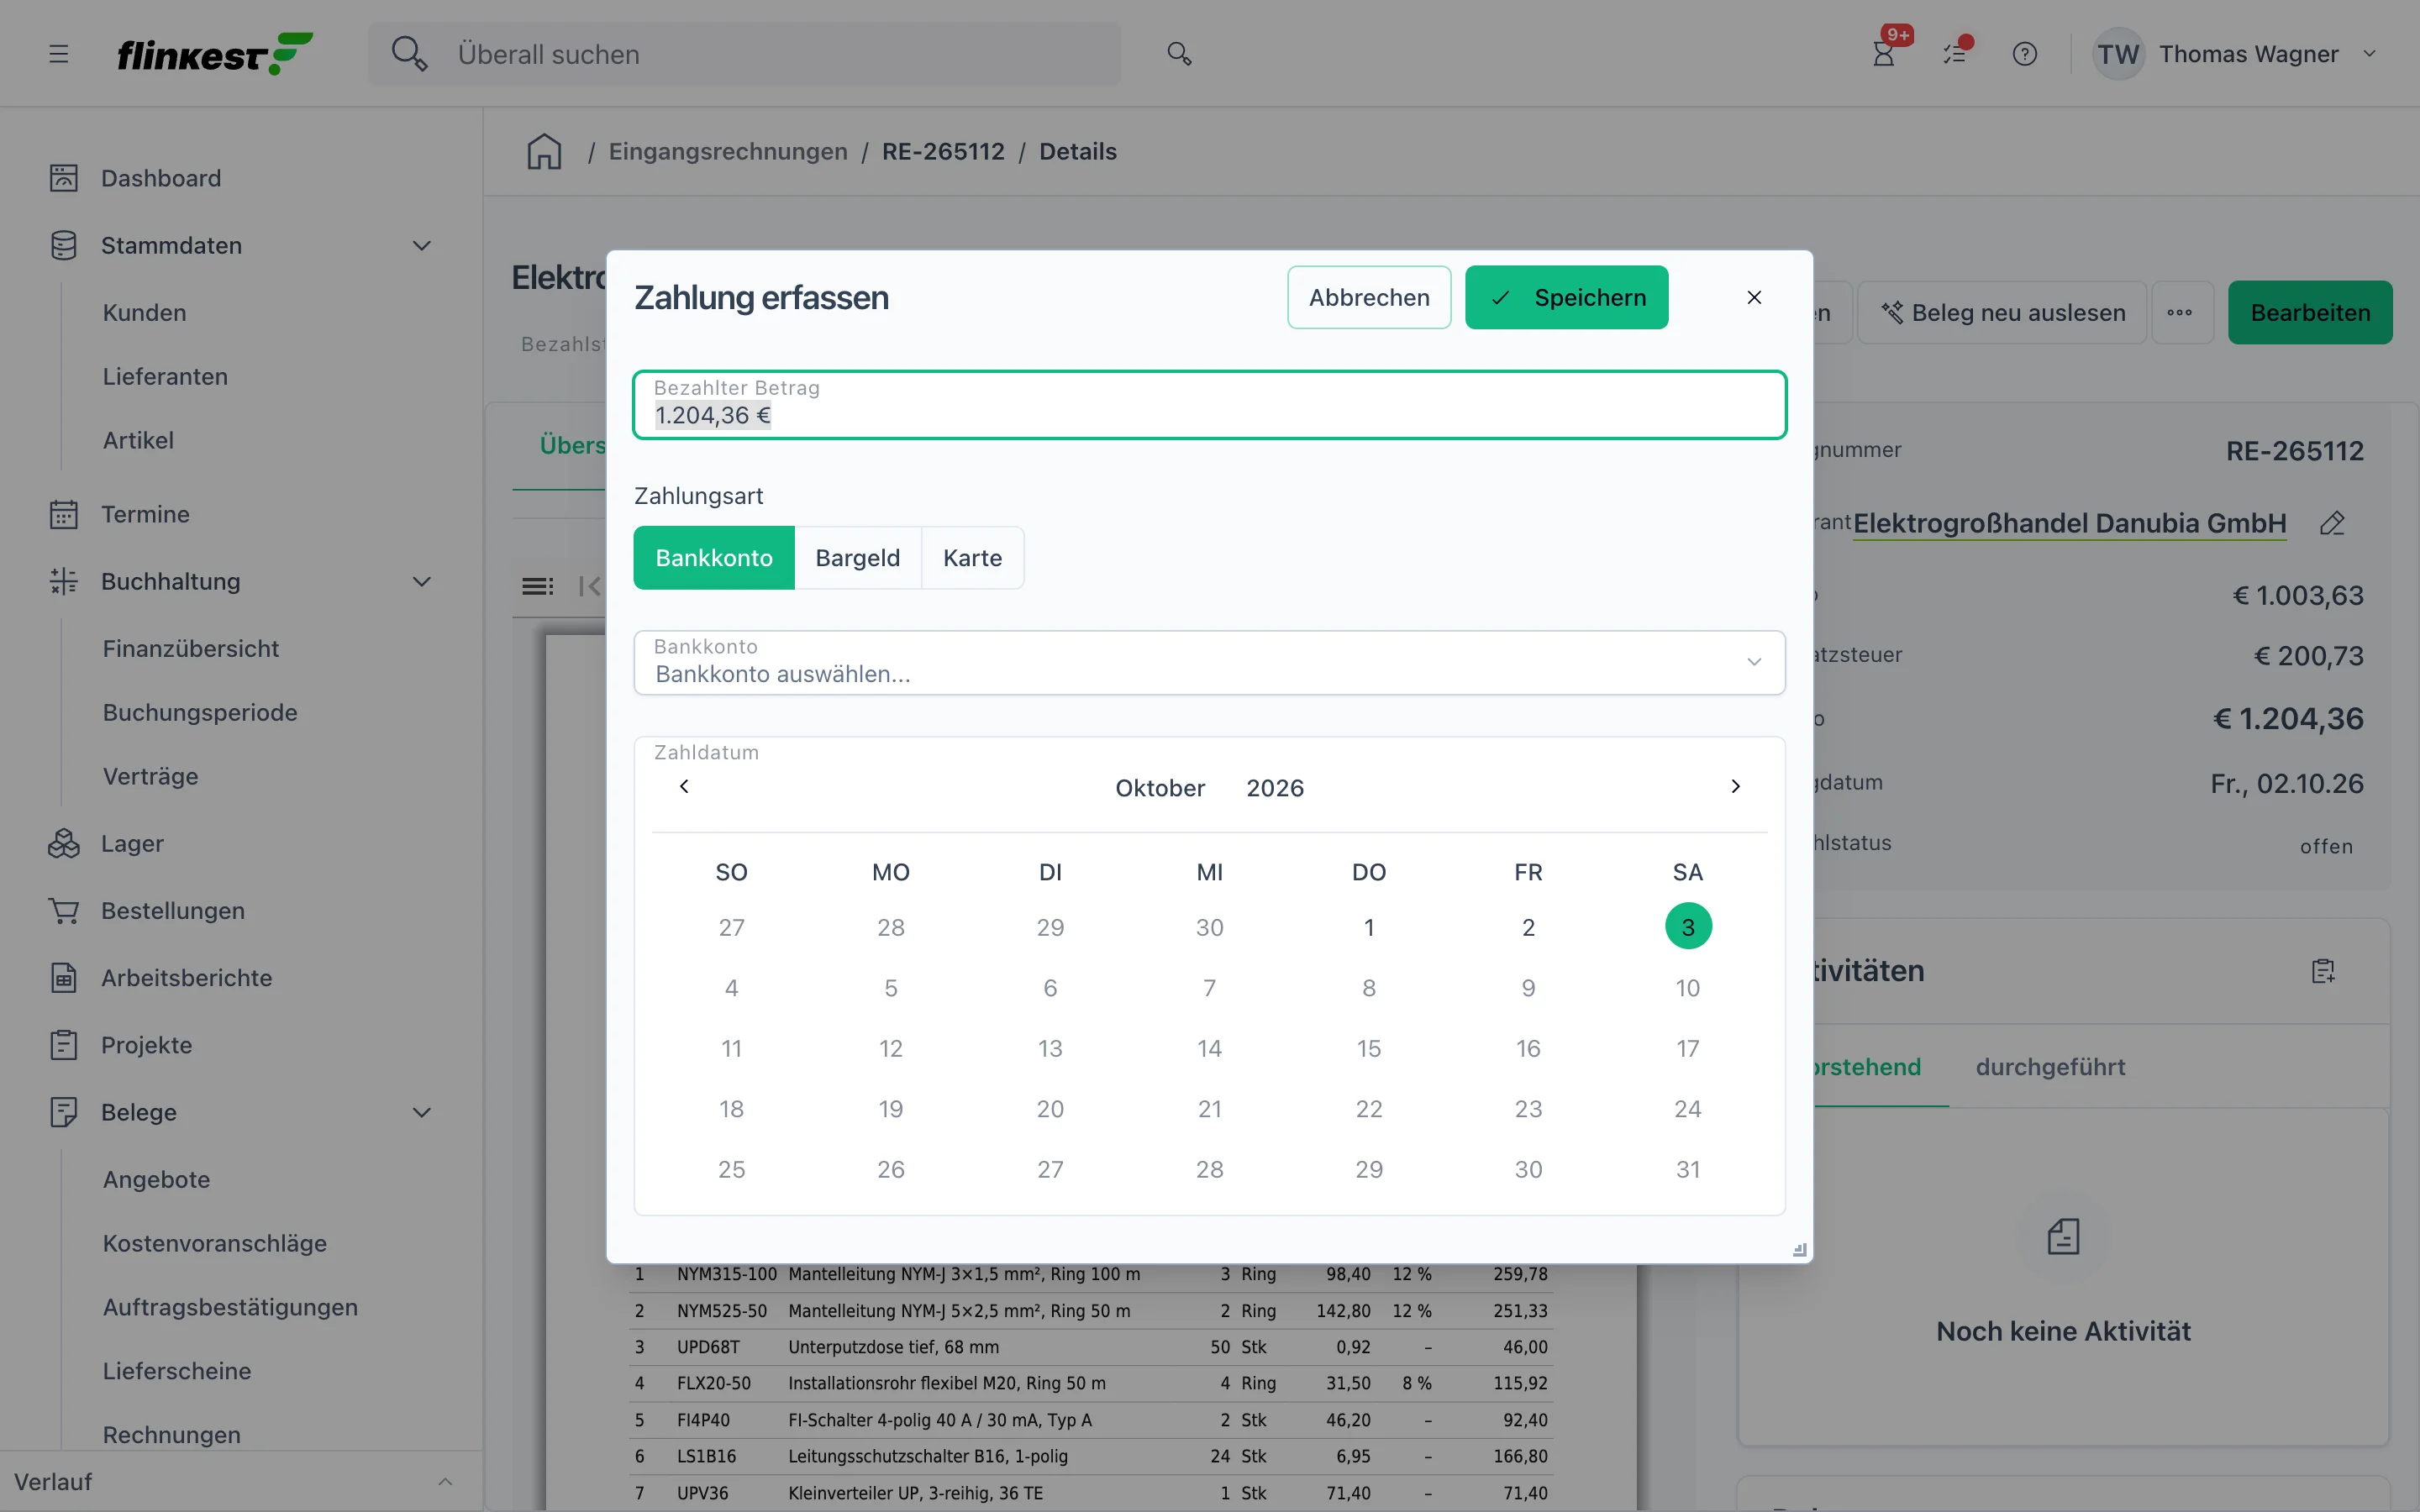Open Bankkonto auswählen dropdown
The height and width of the screenshot is (1512, 2420).
pos(1209,662)
